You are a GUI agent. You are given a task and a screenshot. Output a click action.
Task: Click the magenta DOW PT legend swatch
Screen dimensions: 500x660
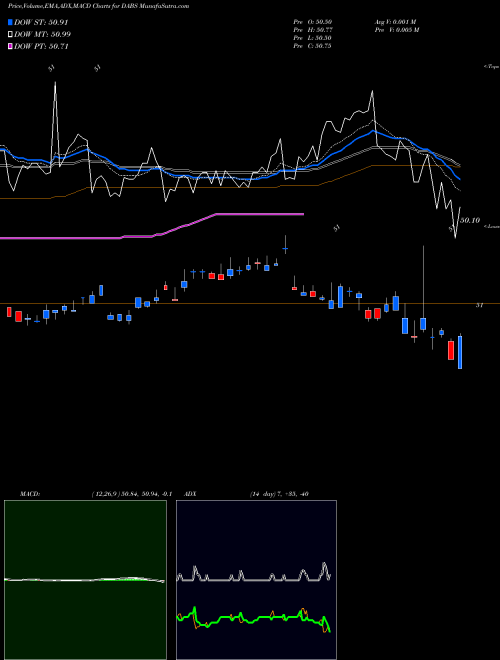(x=10, y=46)
